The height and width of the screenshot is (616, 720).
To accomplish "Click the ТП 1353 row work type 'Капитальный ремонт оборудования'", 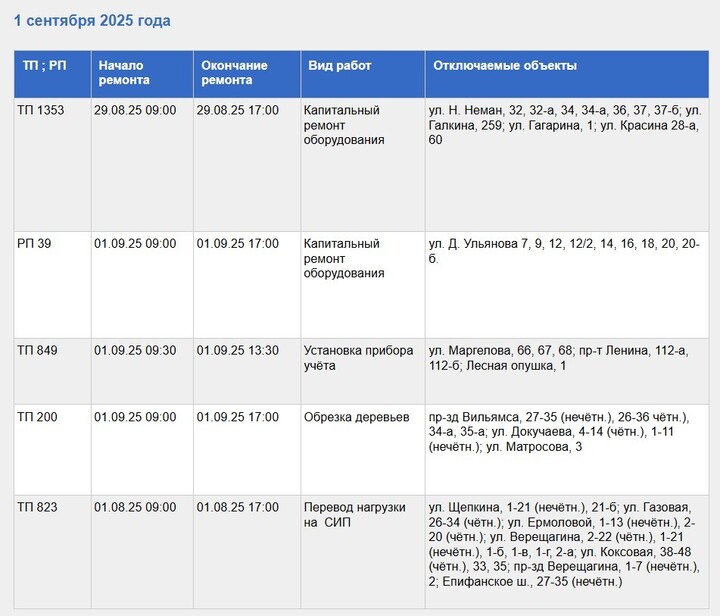I will coord(363,164).
